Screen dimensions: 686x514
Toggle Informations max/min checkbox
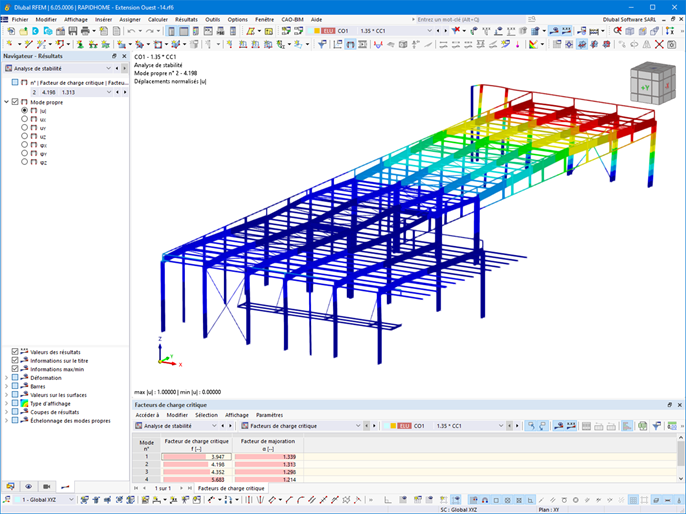click(x=15, y=369)
